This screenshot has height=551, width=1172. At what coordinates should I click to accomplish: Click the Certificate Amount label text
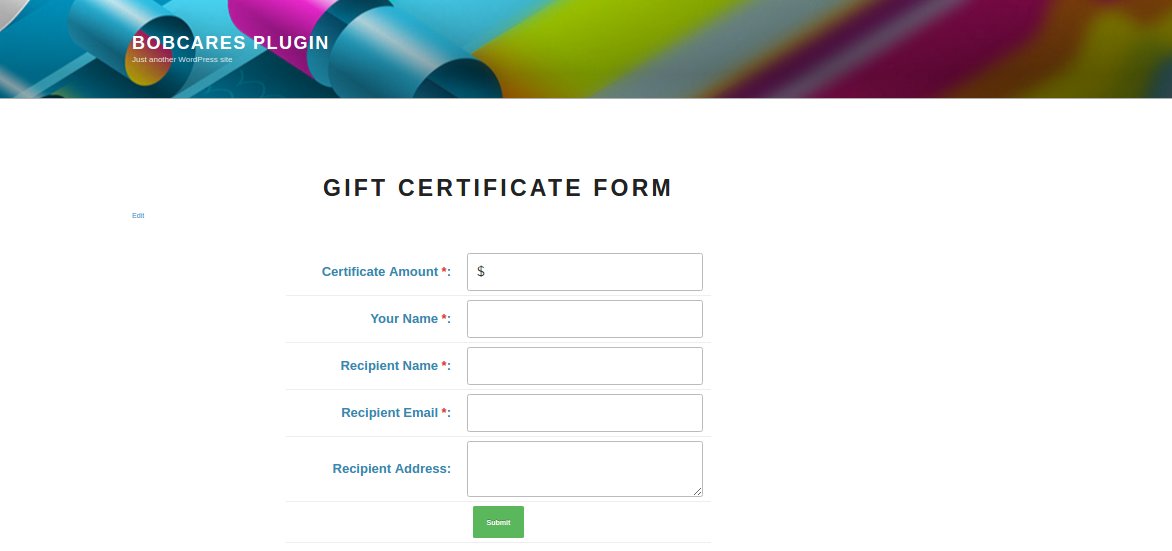tap(380, 271)
